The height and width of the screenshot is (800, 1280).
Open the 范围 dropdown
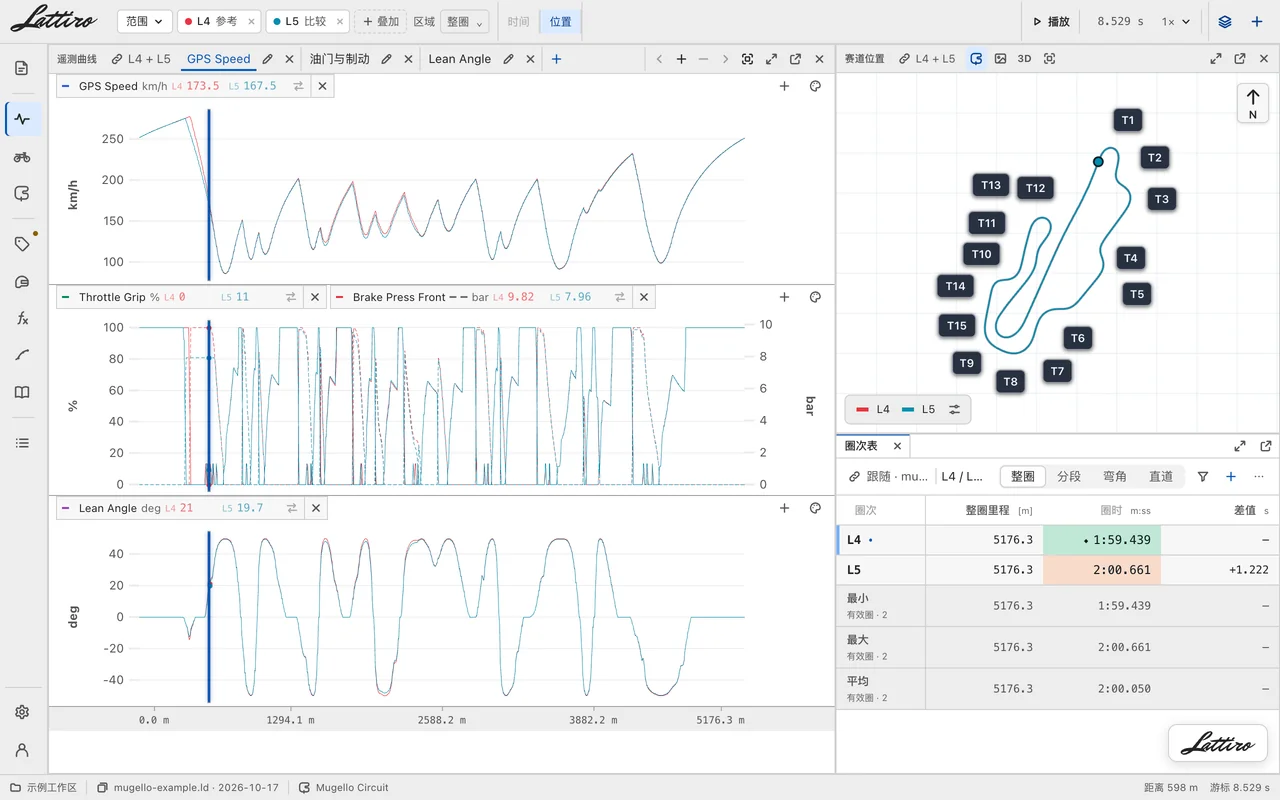pos(144,21)
